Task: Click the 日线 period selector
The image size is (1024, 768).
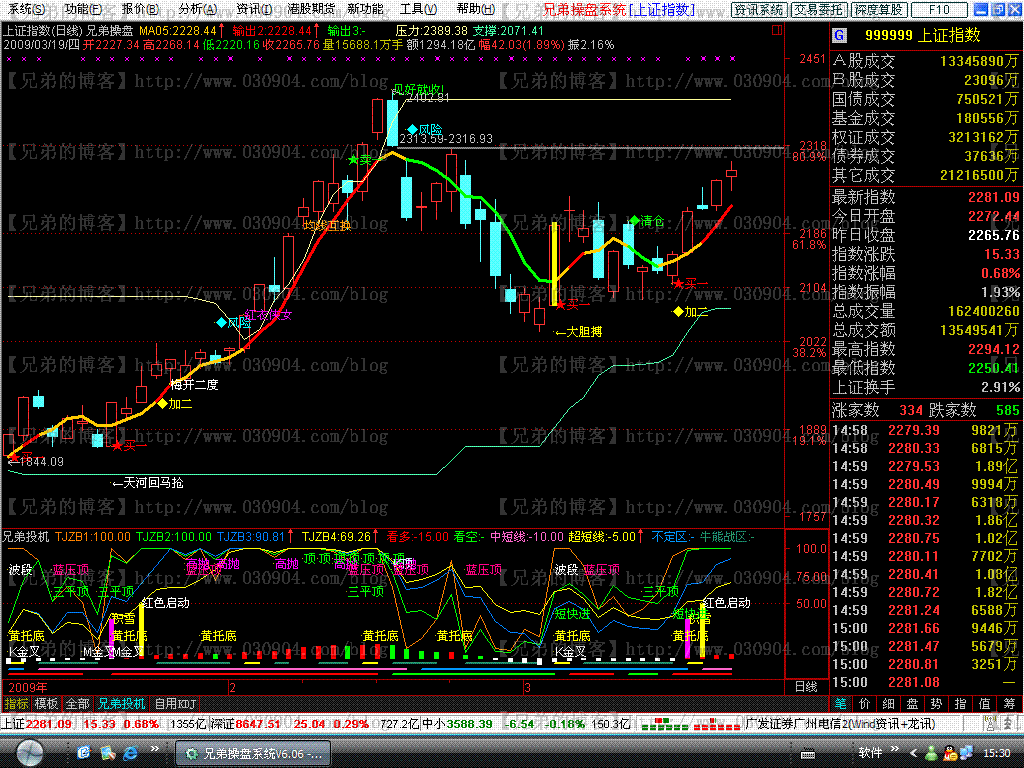Action: pyautogui.click(x=806, y=687)
